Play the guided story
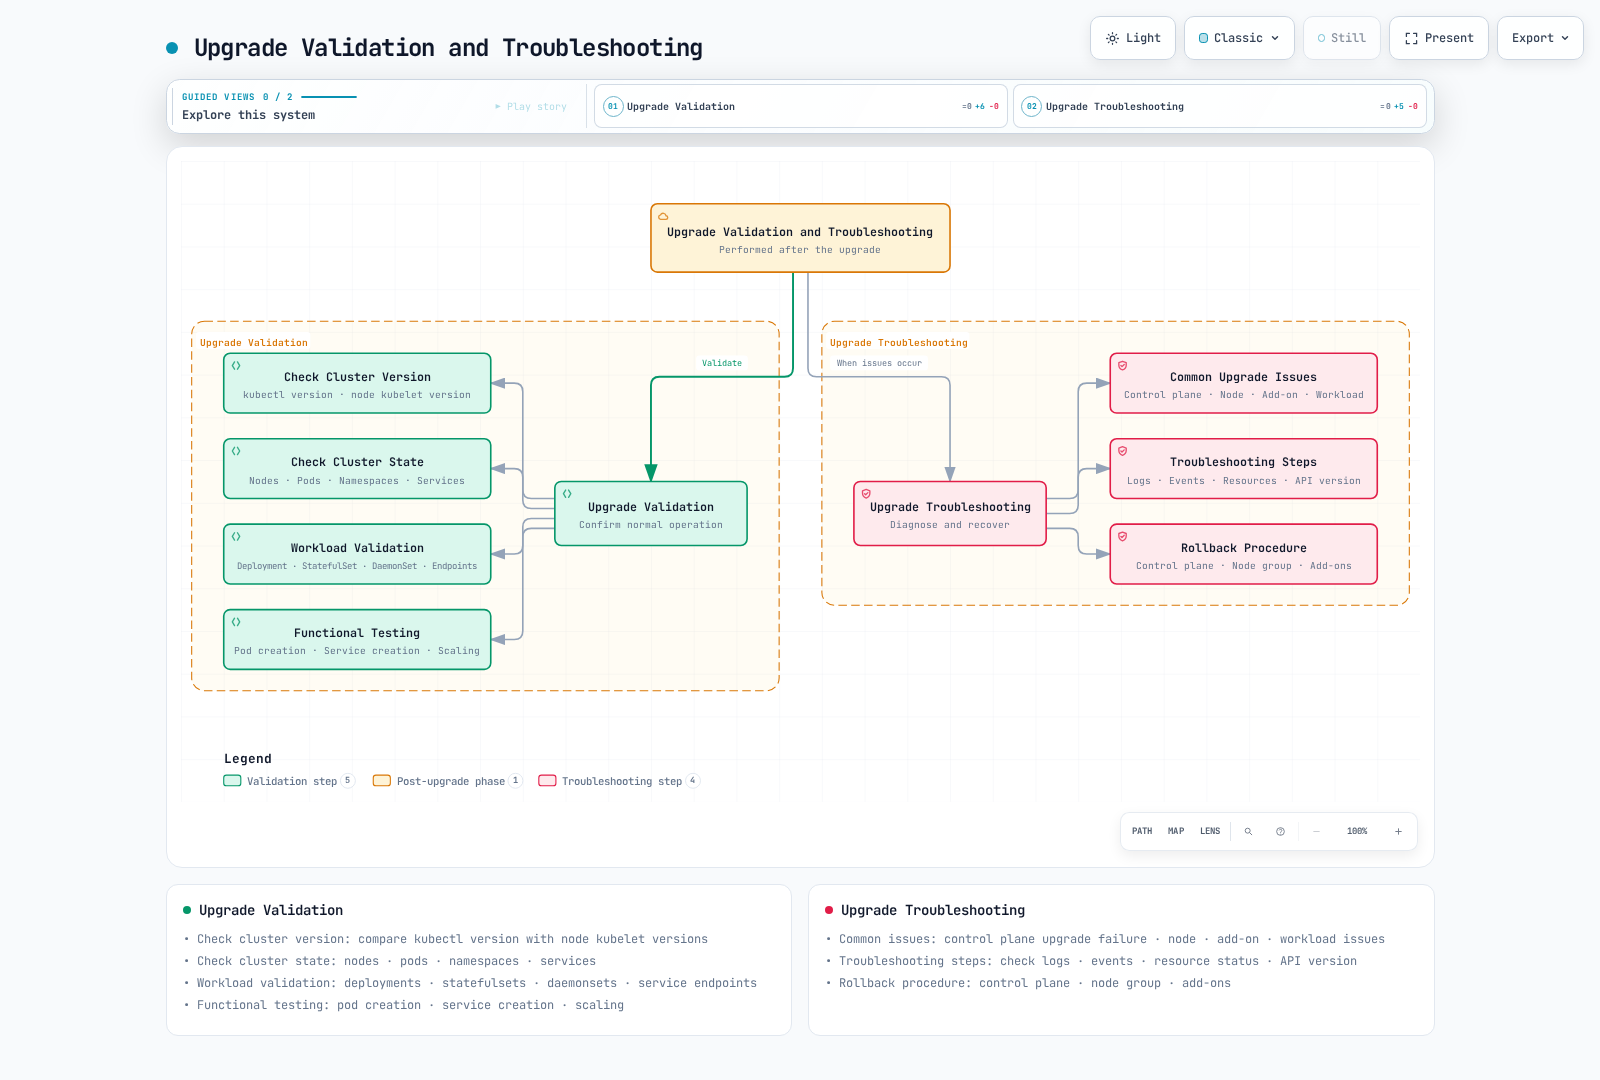Screen dimensions: 1600x1080 point(531,107)
